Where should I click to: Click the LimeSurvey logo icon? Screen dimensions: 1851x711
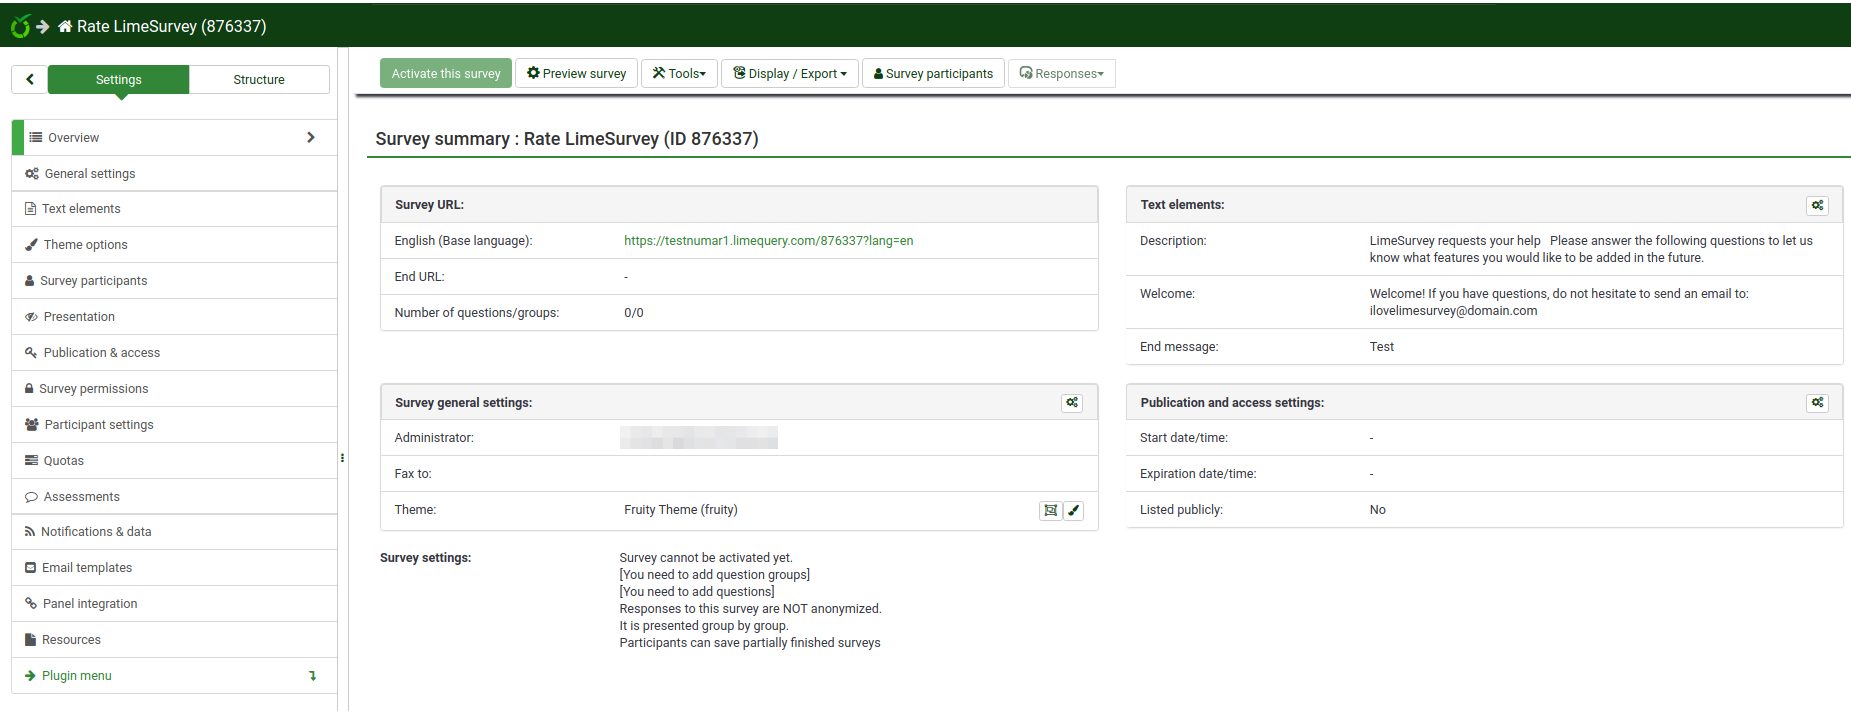[20, 26]
